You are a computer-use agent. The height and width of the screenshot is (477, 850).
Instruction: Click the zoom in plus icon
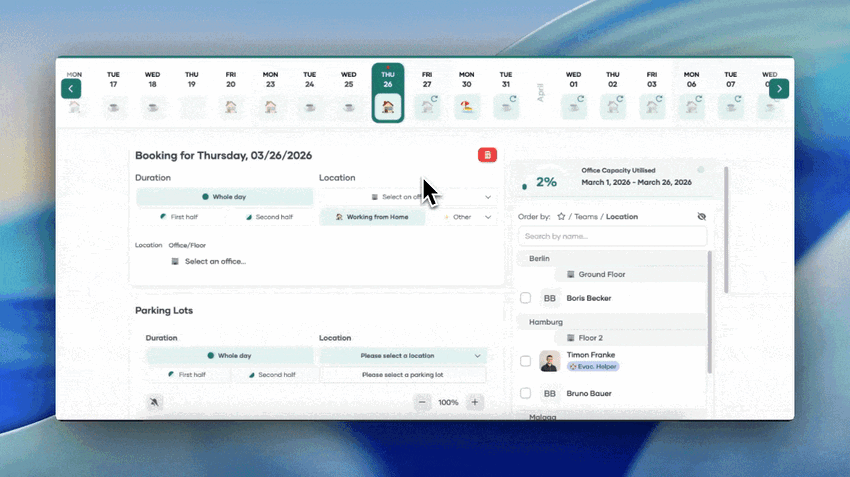click(475, 402)
